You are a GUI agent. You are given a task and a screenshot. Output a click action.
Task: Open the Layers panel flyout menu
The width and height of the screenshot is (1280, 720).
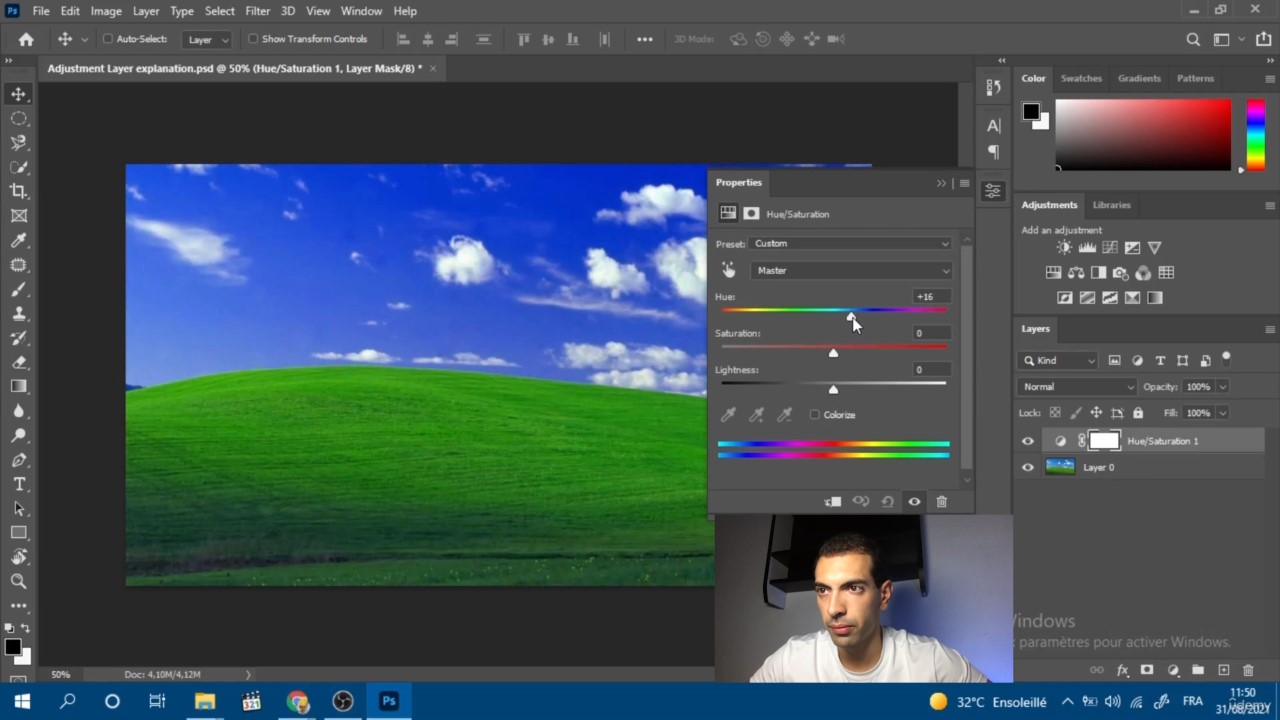pyautogui.click(x=1270, y=329)
